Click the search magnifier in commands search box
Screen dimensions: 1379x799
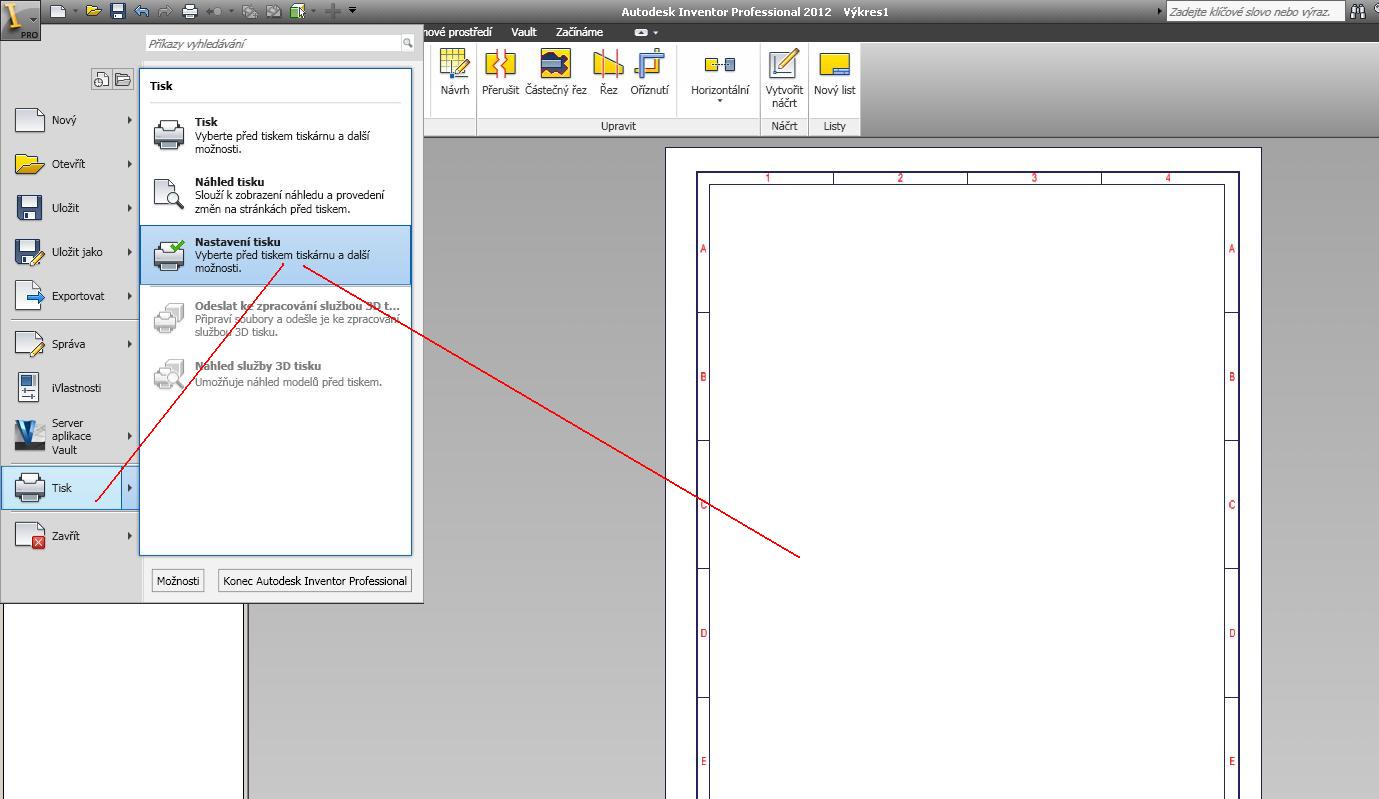407,44
